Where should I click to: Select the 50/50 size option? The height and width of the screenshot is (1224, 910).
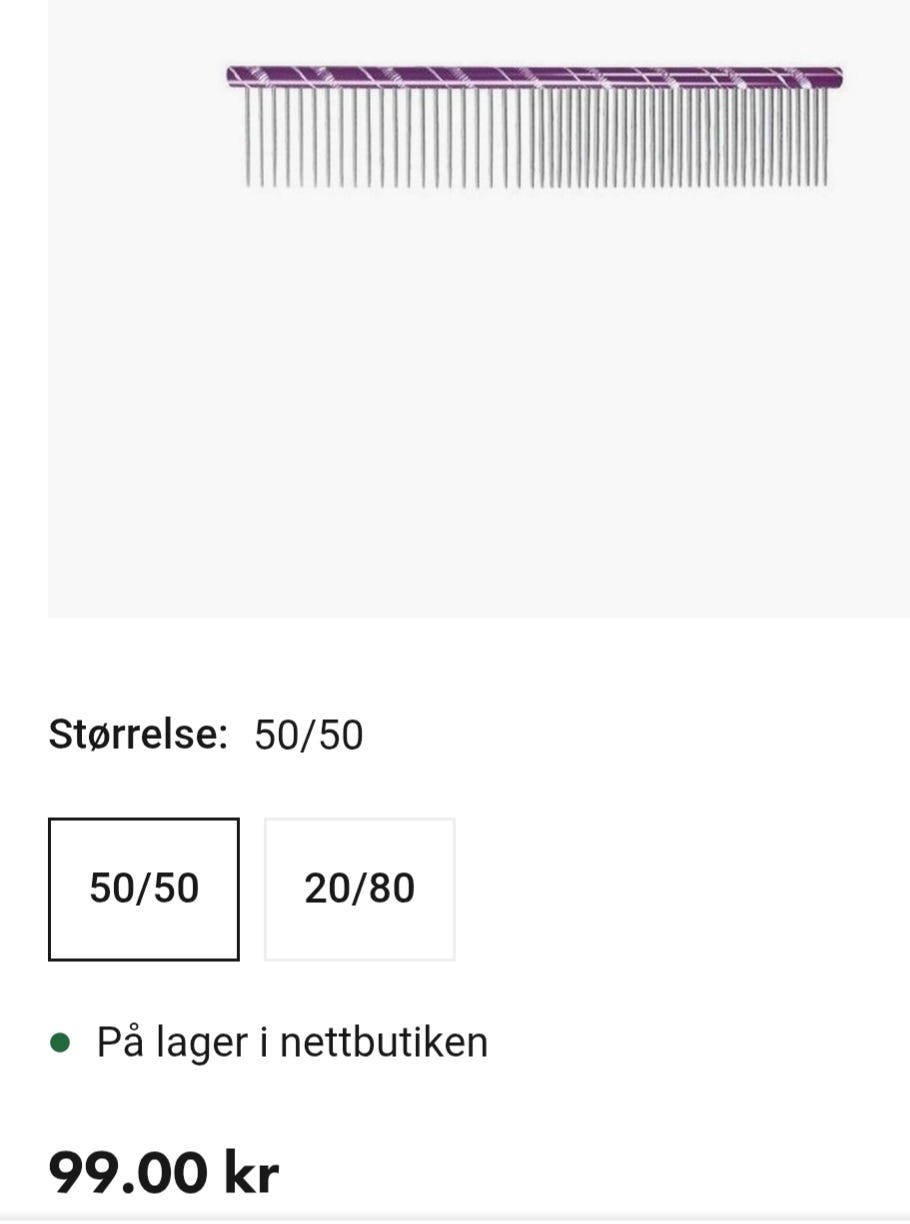(143, 888)
